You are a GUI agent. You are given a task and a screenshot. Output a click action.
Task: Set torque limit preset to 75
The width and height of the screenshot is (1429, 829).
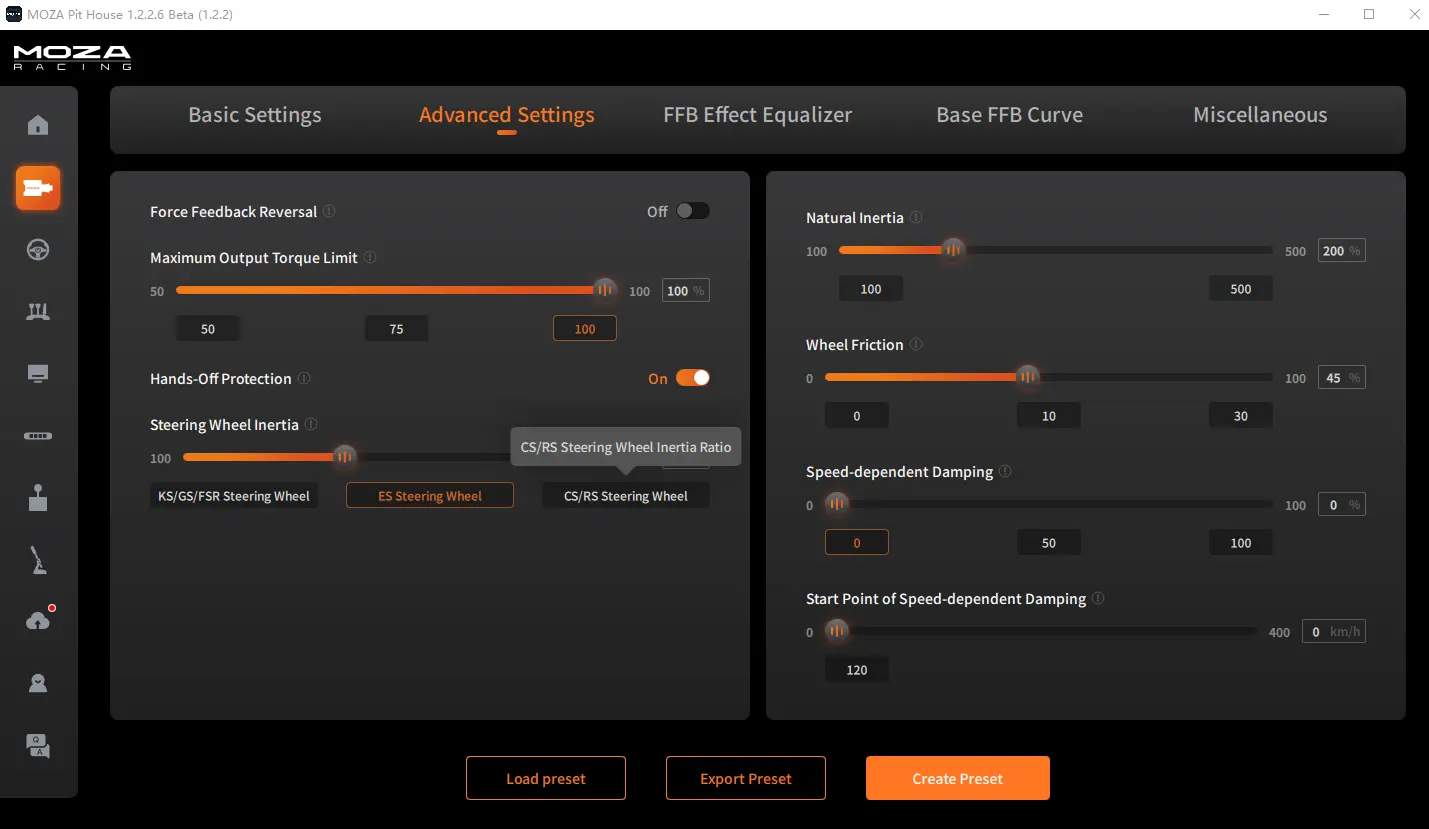pyautogui.click(x=396, y=329)
